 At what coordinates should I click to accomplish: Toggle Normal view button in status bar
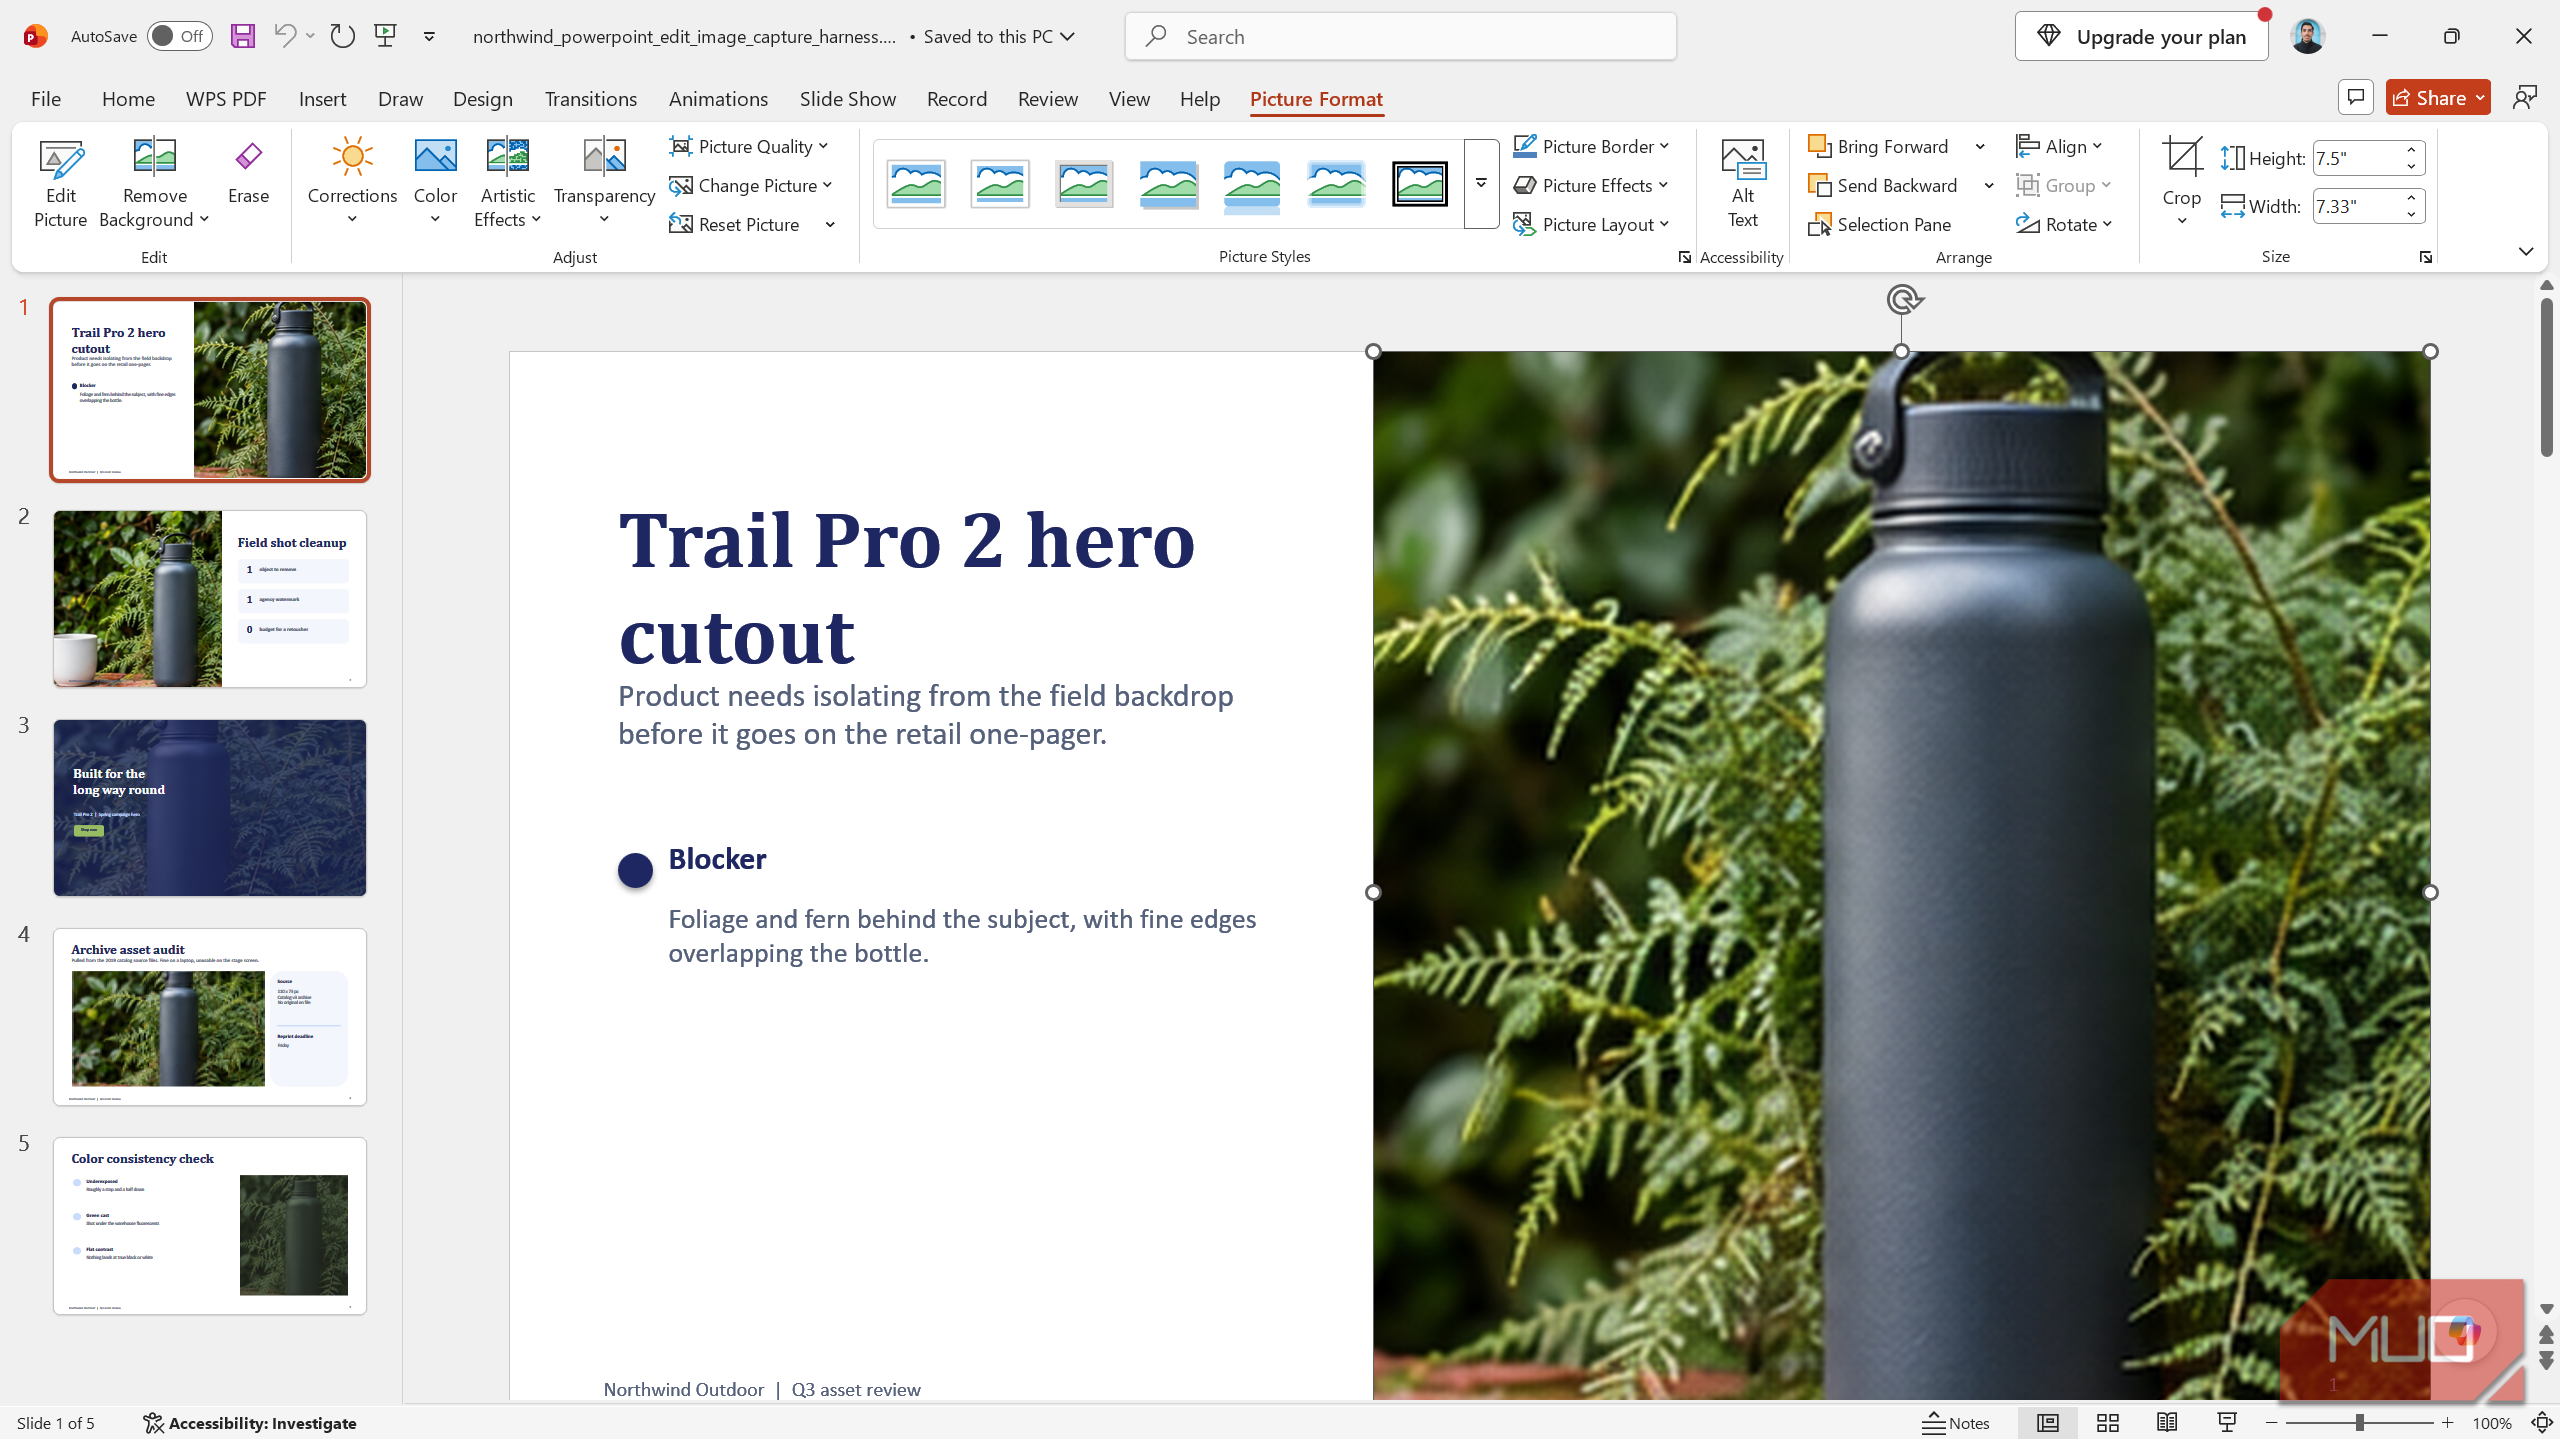tap(2047, 1423)
